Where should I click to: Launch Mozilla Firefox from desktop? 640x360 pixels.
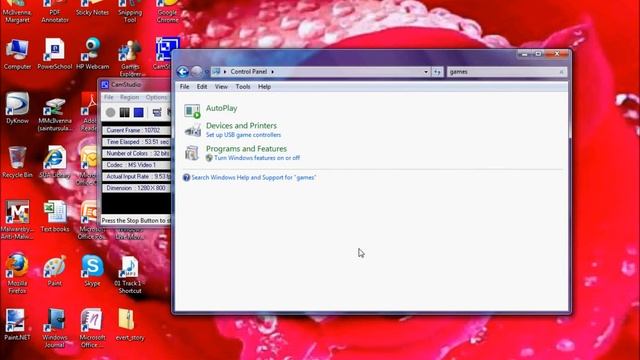(17, 273)
